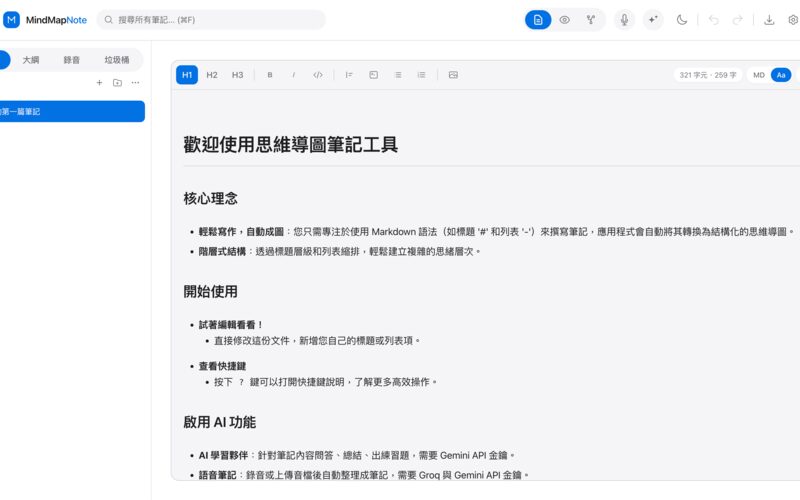
Task: Insert image from toolbar
Action: click(x=453, y=75)
